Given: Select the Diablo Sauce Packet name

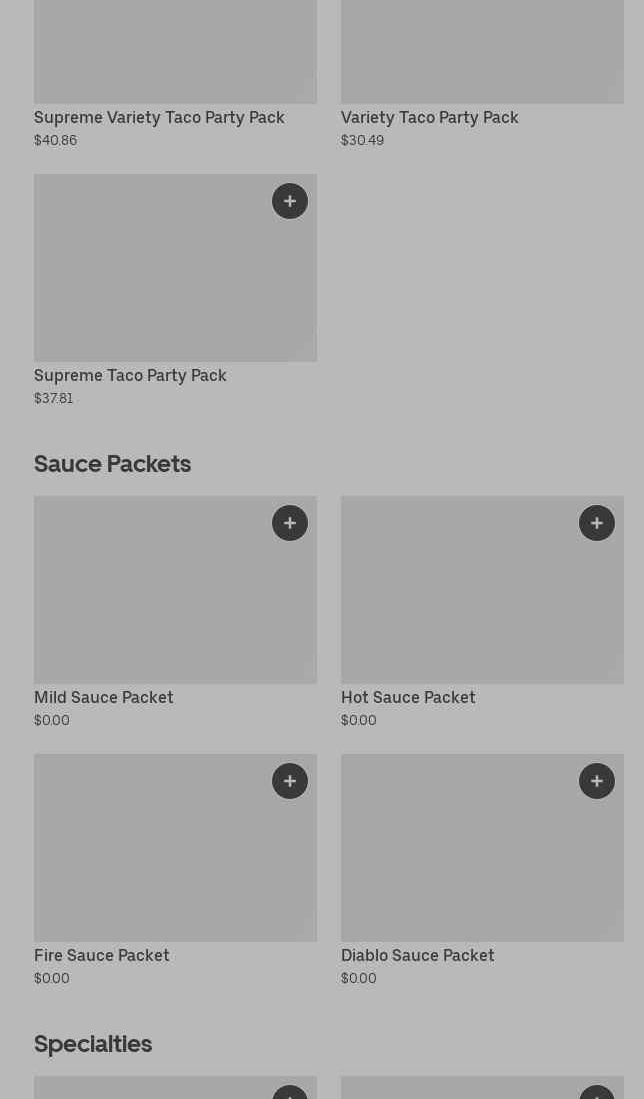Looking at the screenshot, I should [x=417, y=956].
